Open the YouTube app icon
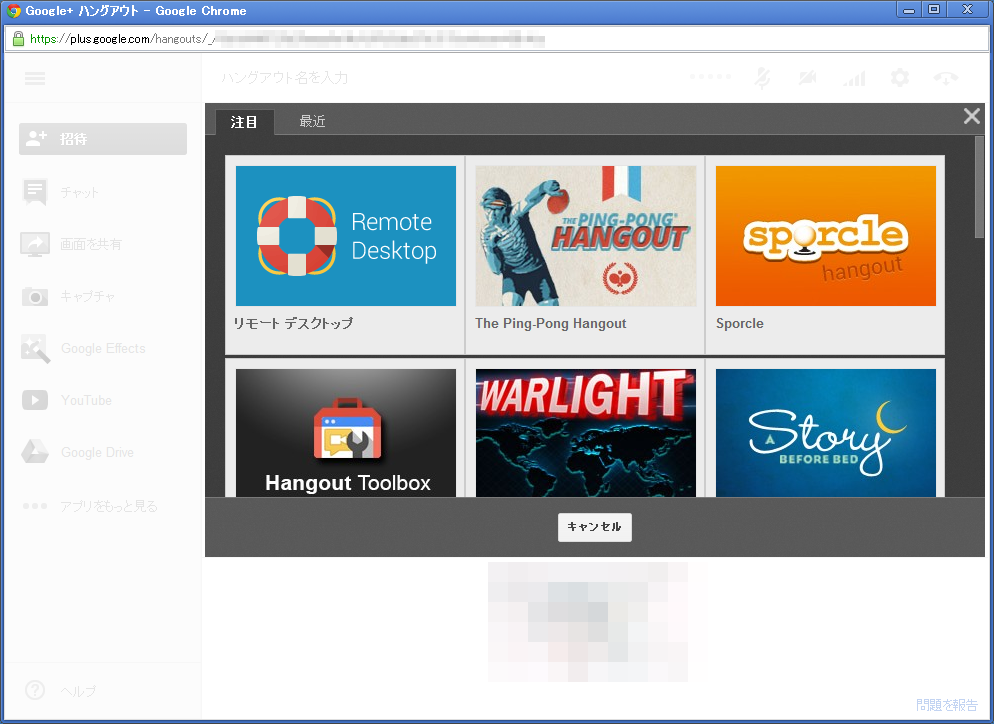Screen dimensions: 994x724 click(35, 400)
